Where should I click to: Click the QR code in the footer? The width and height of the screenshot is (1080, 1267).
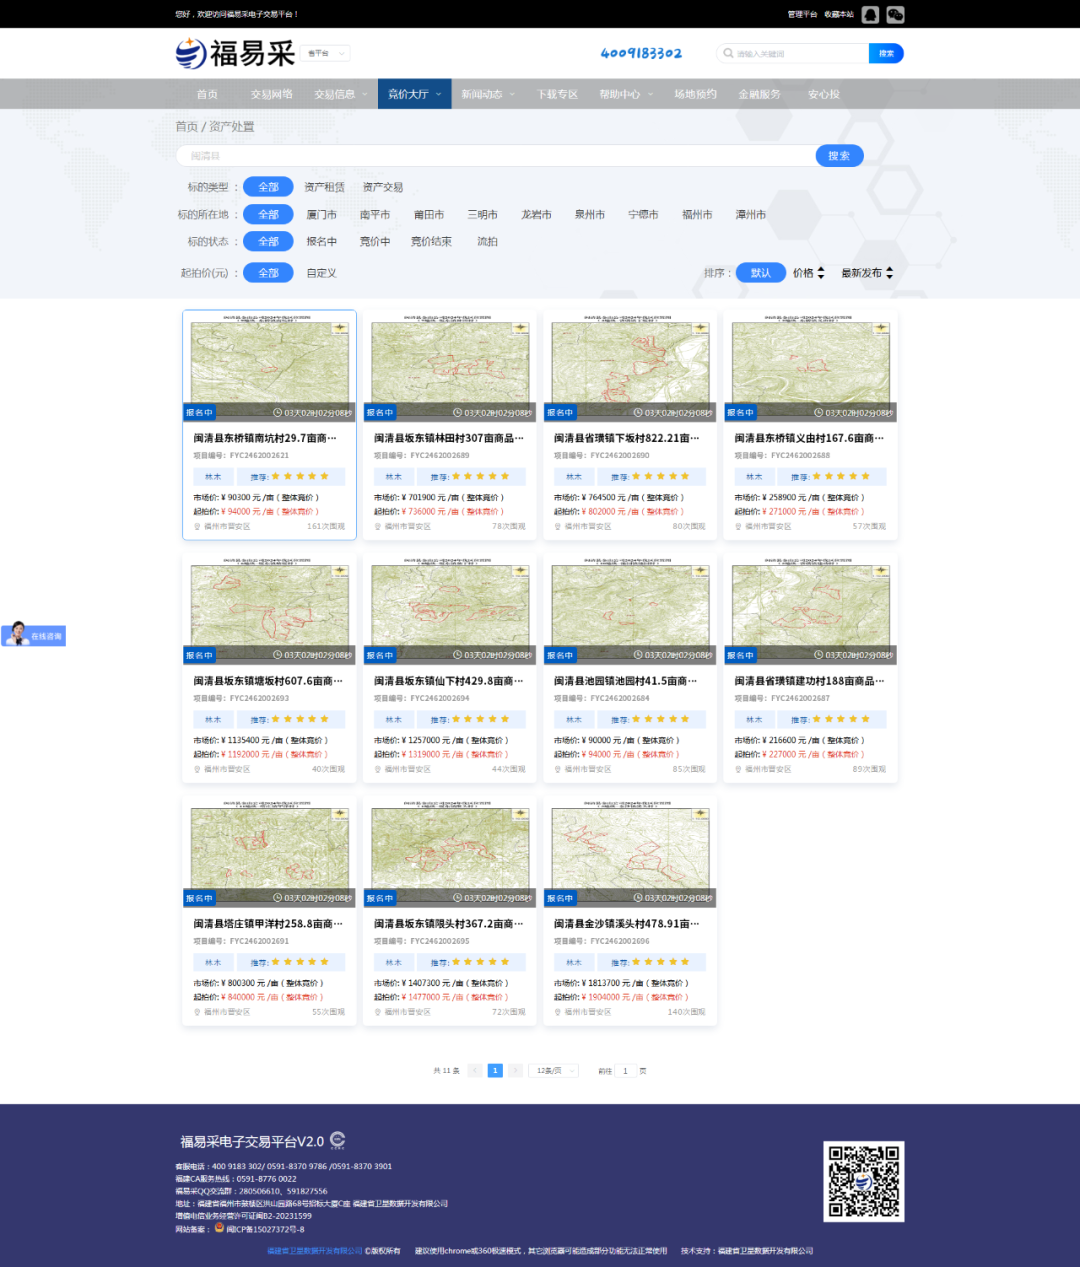[x=863, y=1181]
